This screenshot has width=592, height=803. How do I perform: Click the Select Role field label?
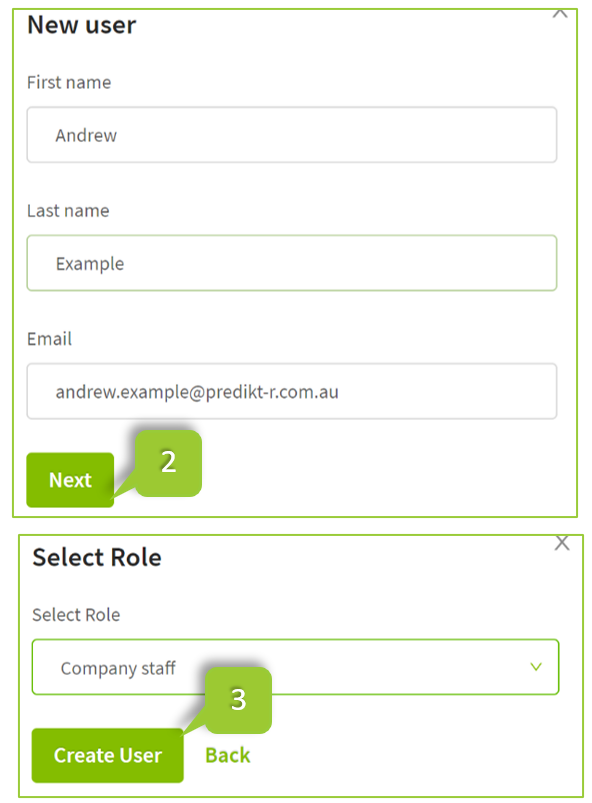coord(77,615)
